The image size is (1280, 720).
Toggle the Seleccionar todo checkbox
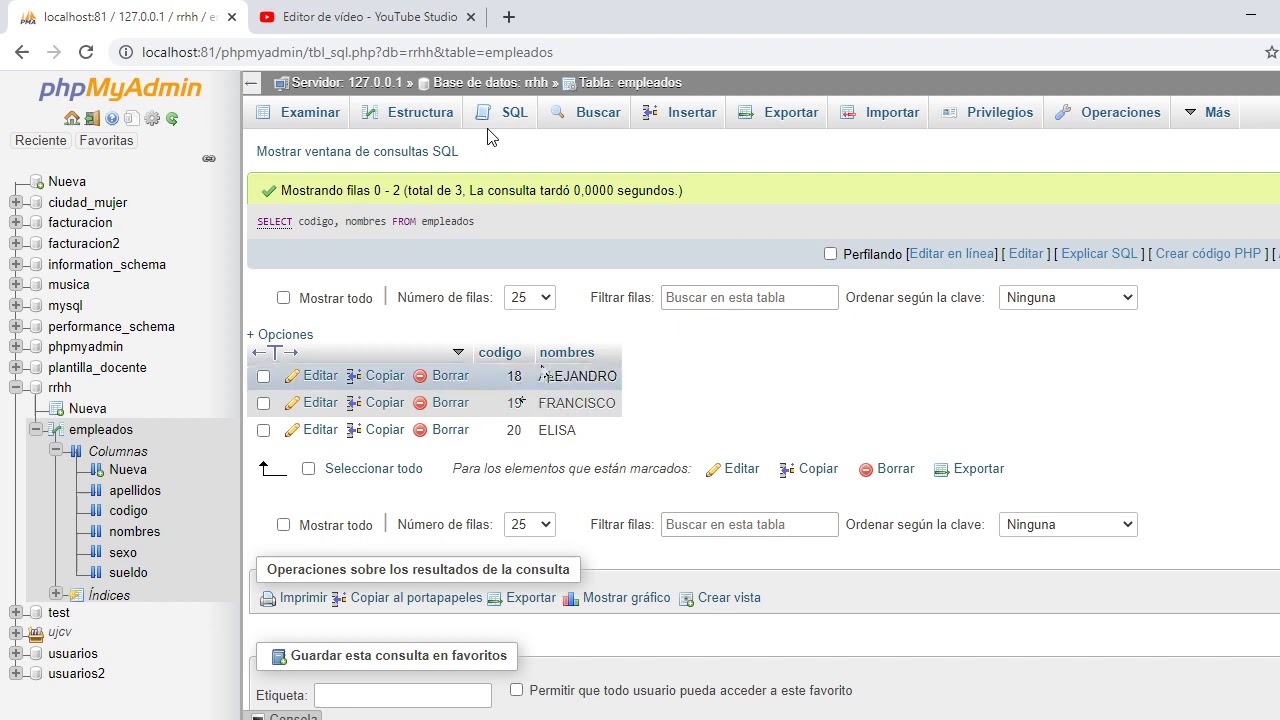click(x=308, y=469)
